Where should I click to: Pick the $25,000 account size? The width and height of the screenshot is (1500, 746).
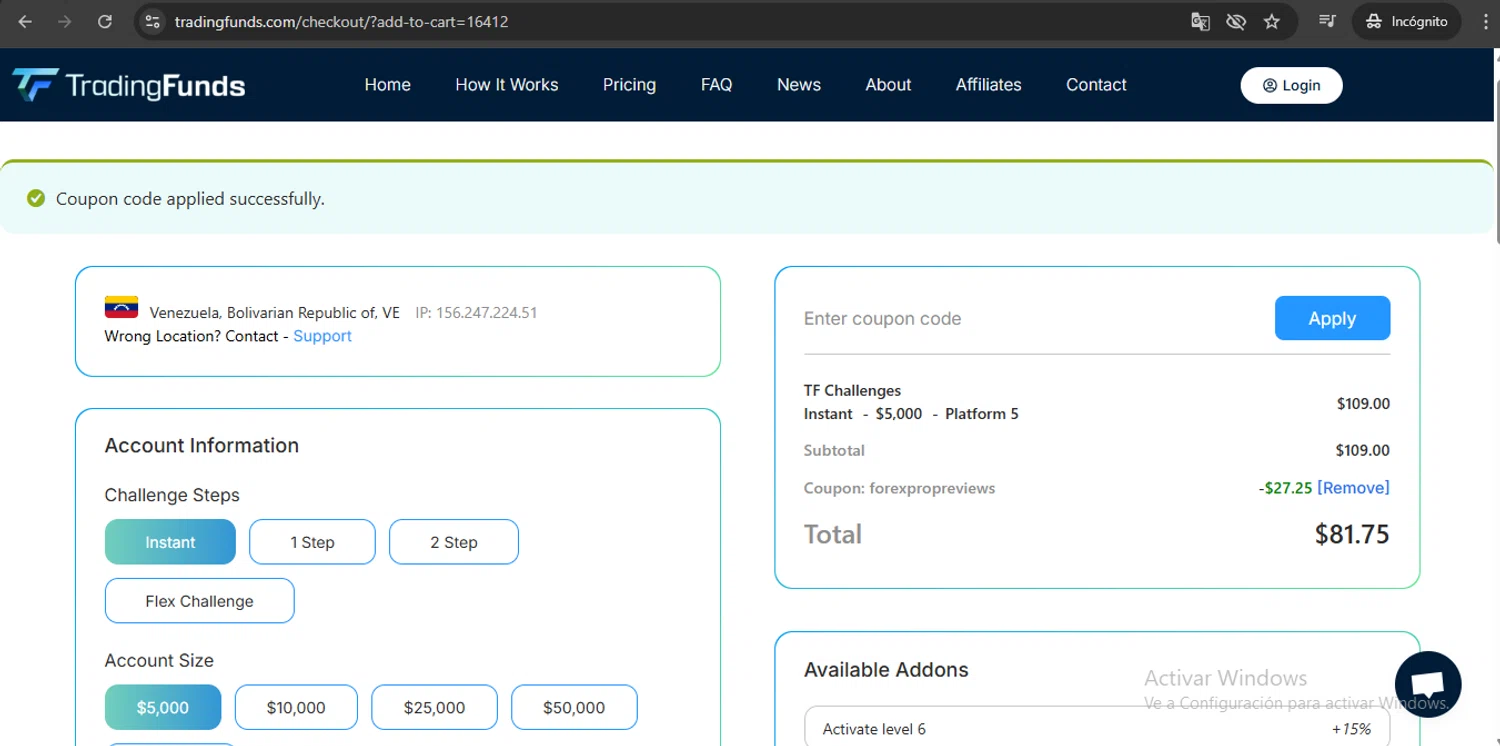(434, 707)
